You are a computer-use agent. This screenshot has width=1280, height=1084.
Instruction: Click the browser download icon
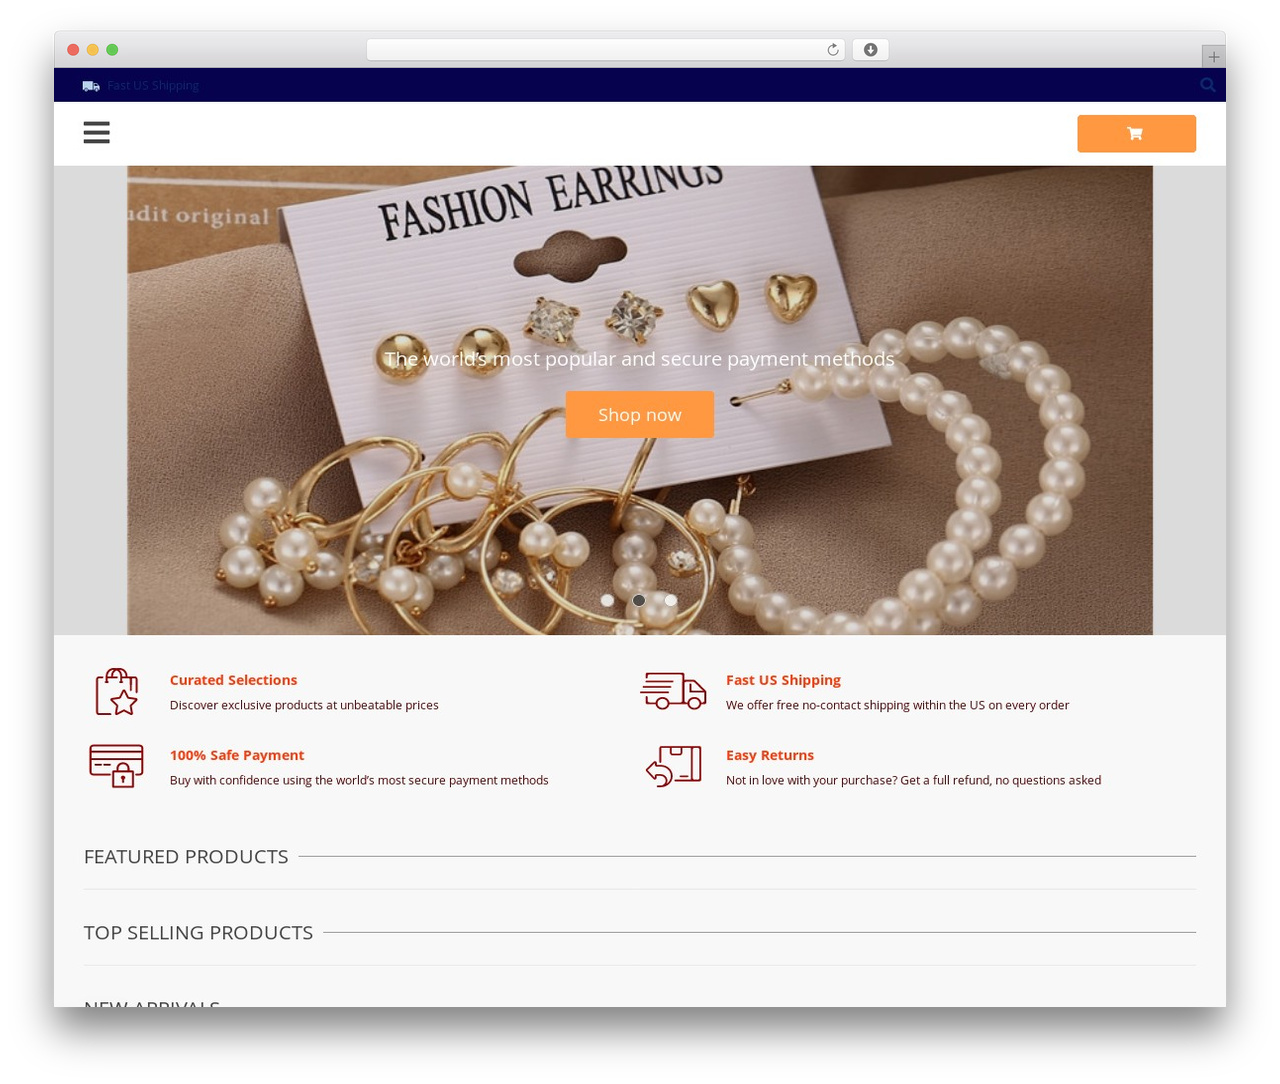(x=870, y=50)
